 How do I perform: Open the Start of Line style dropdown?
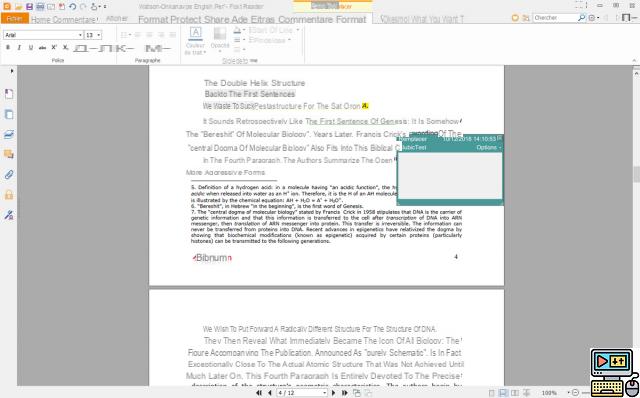click(x=273, y=30)
